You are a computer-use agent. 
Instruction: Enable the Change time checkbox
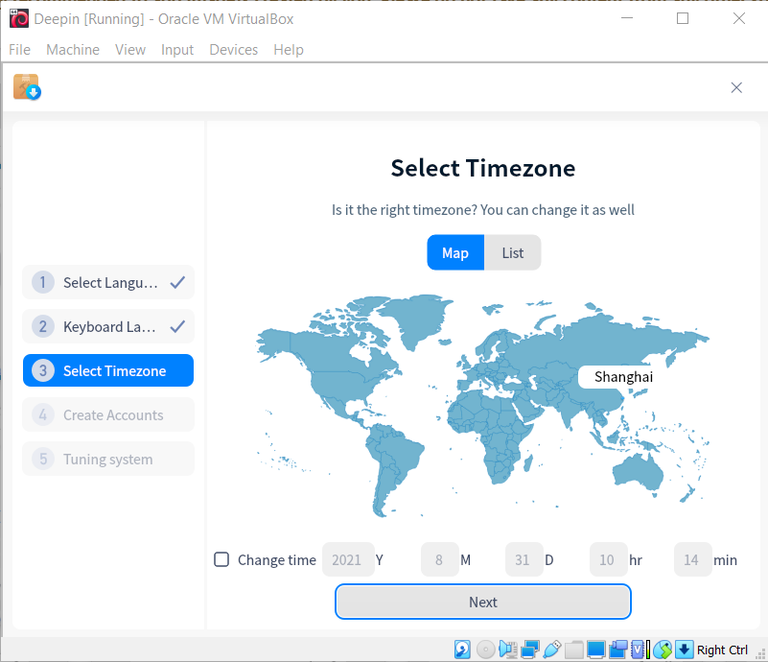(221, 559)
